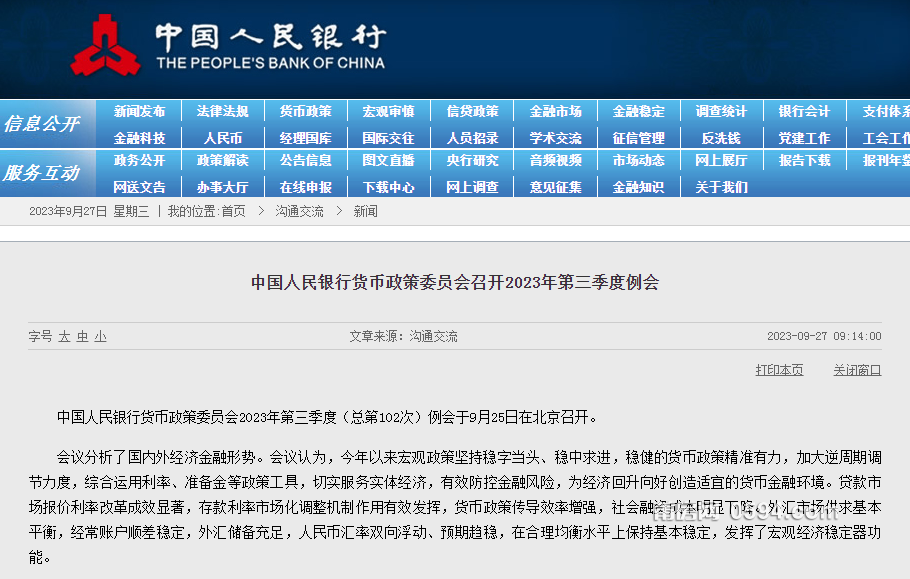This screenshot has width=910, height=579.
Task: Open the 法律法规 navigation item
Action: 223,111
